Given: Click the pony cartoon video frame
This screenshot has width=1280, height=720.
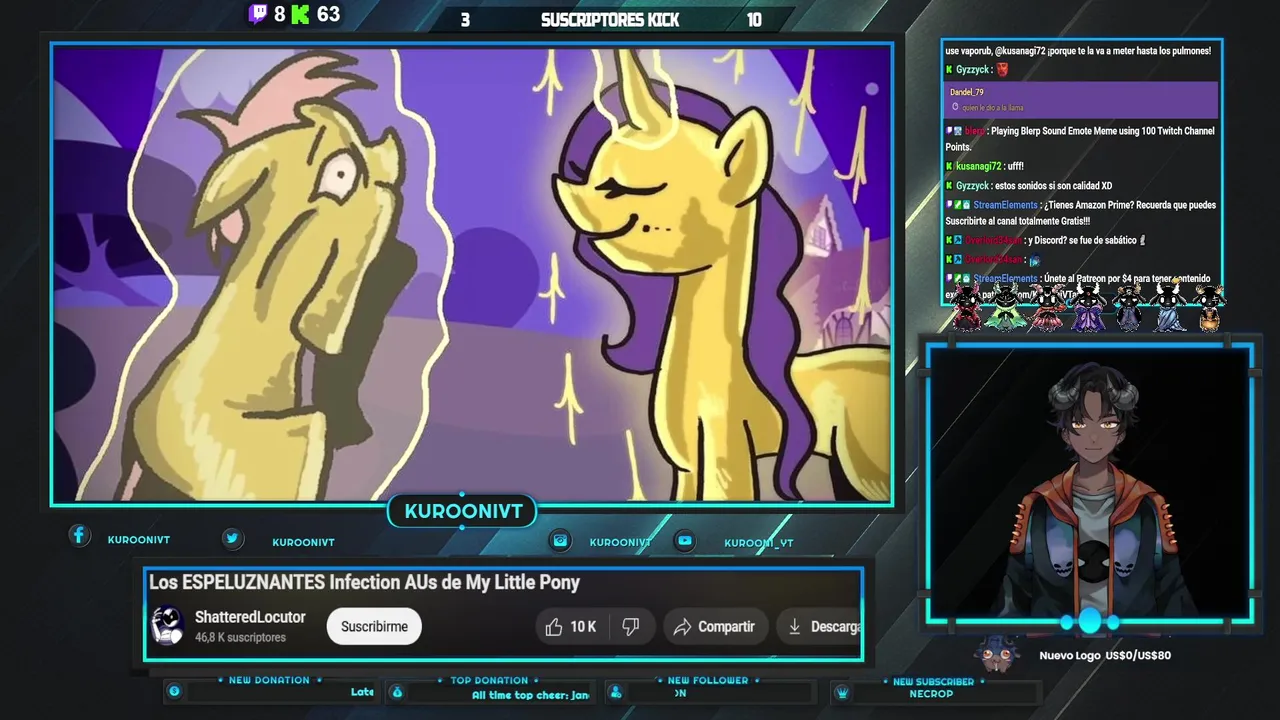Looking at the screenshot, I should pos(472,274).
